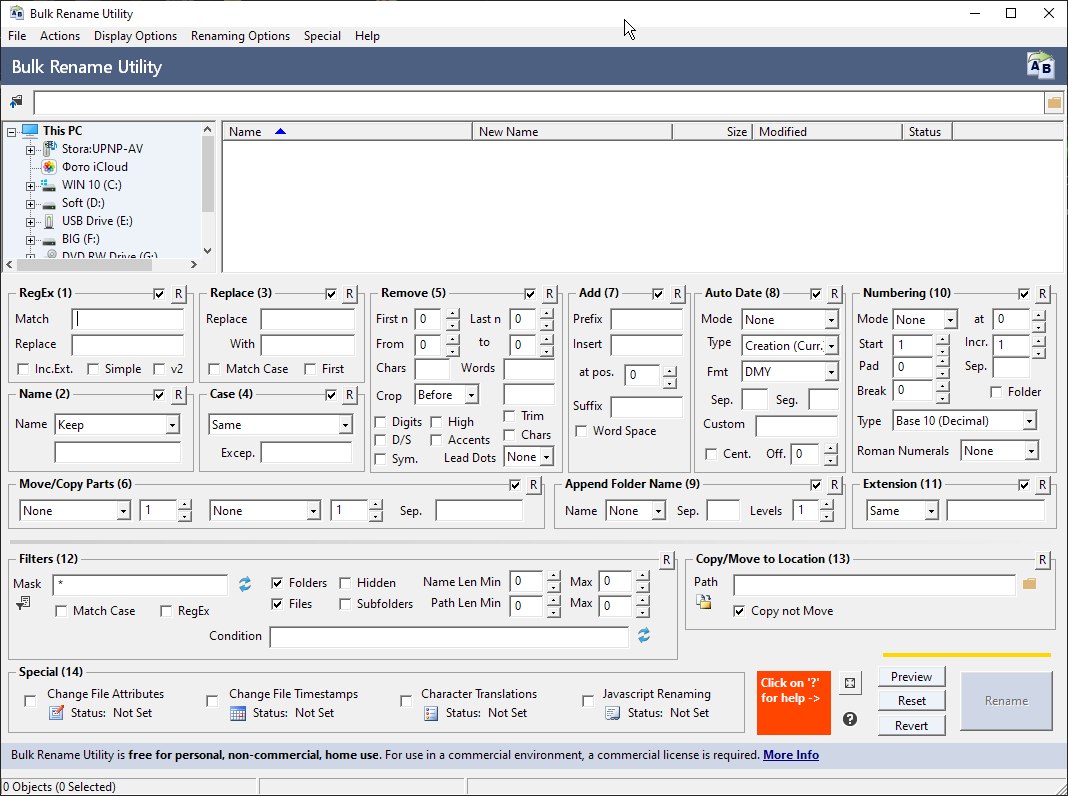Viewport: 1068px width, 796px height.
Task: Open Roman Numerals dropdown
Action: (x=999, y=451)
